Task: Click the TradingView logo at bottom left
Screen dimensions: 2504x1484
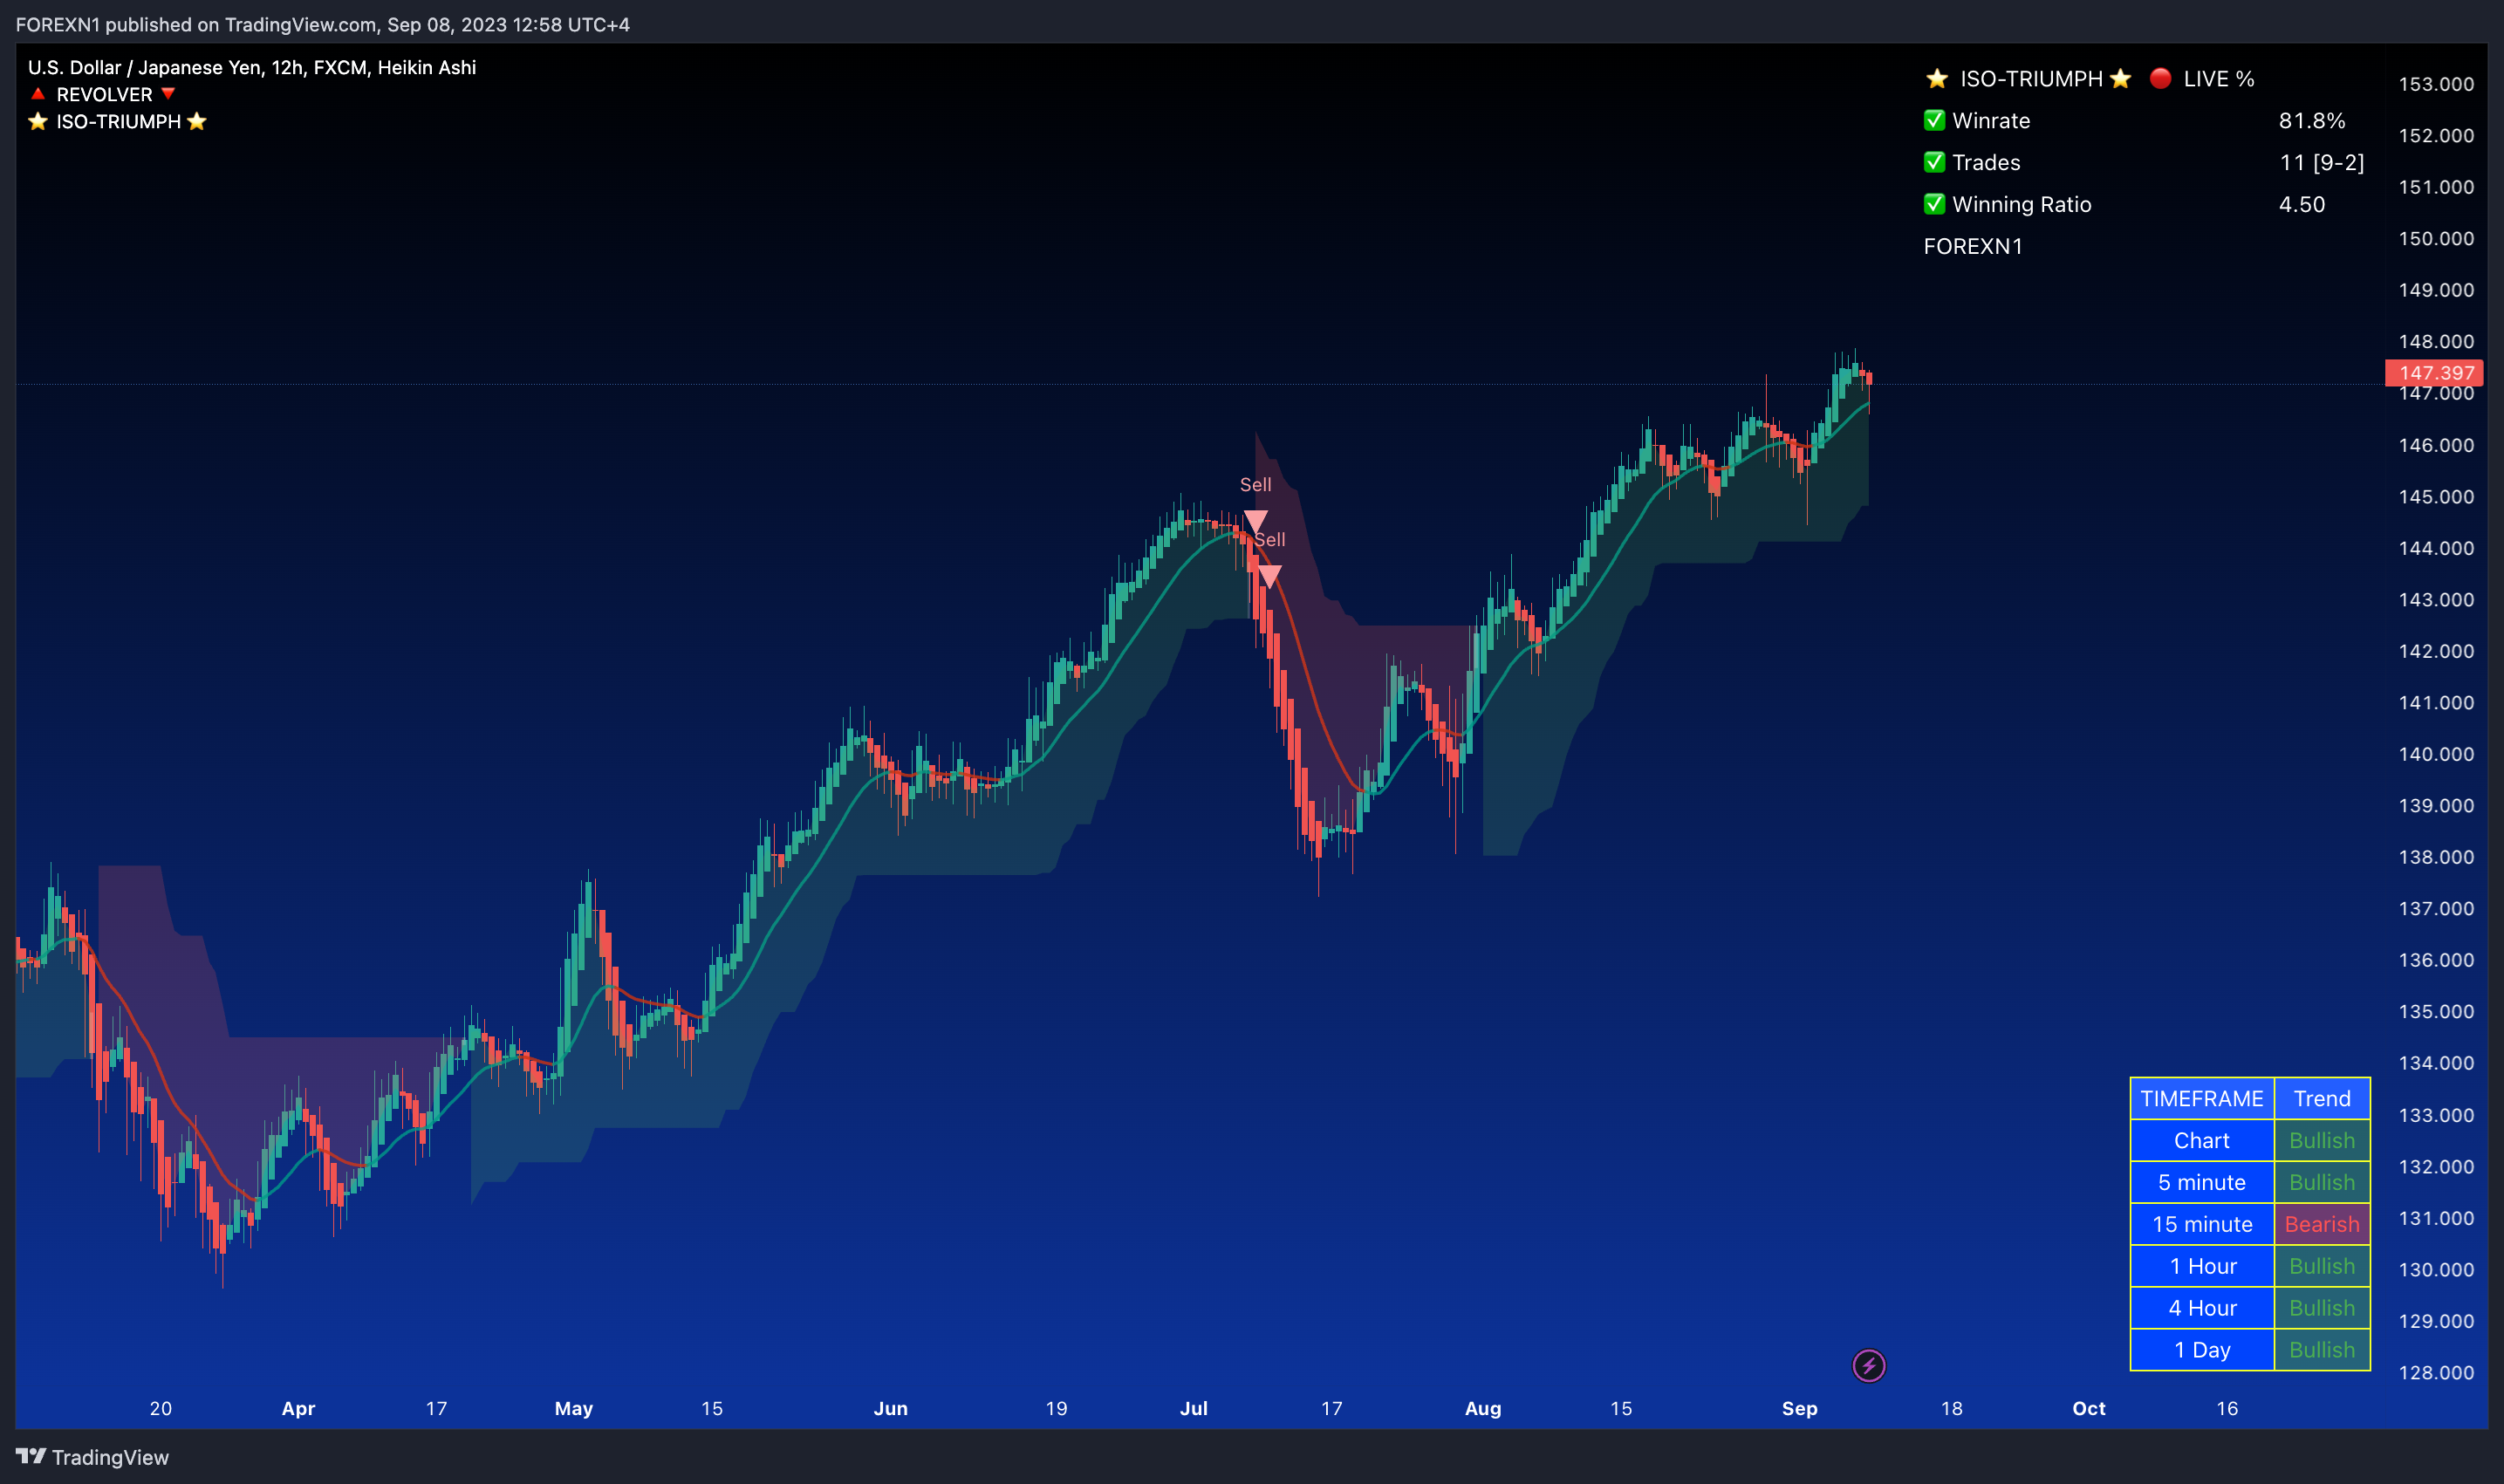Action: tap(31, 1456)
